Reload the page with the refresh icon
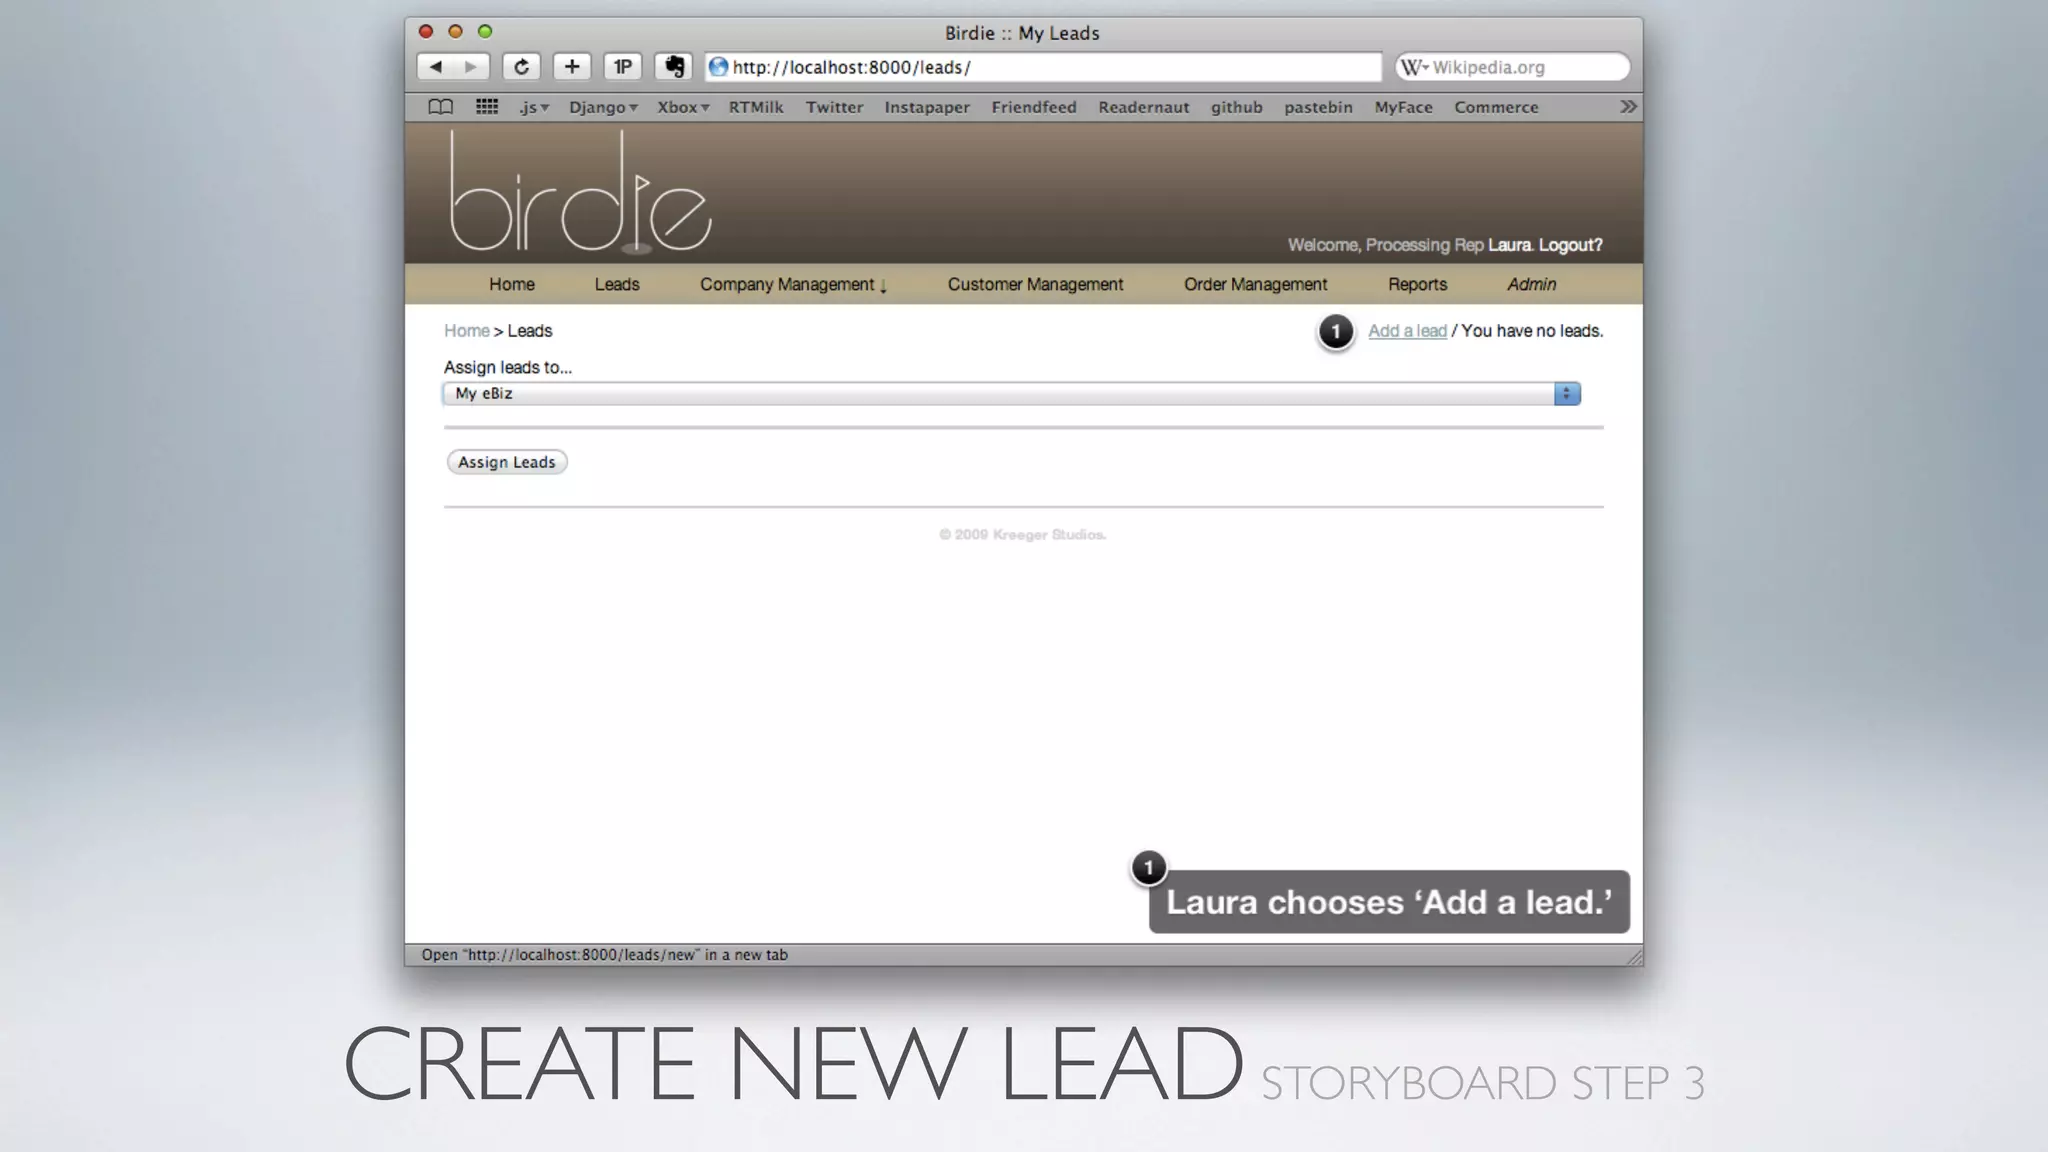The width and height of the screenshot is (2048, 1152). point(521,67)
